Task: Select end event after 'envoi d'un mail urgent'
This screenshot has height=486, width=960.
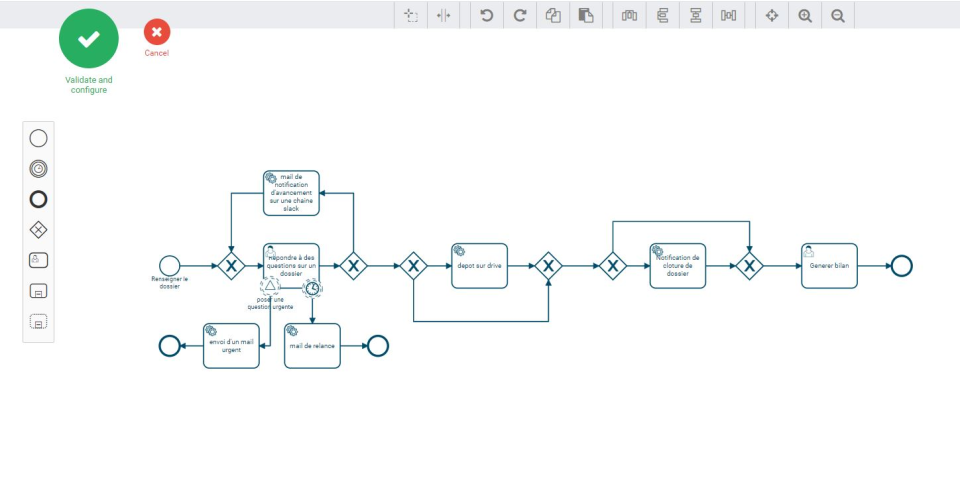Action: point(170,346)
